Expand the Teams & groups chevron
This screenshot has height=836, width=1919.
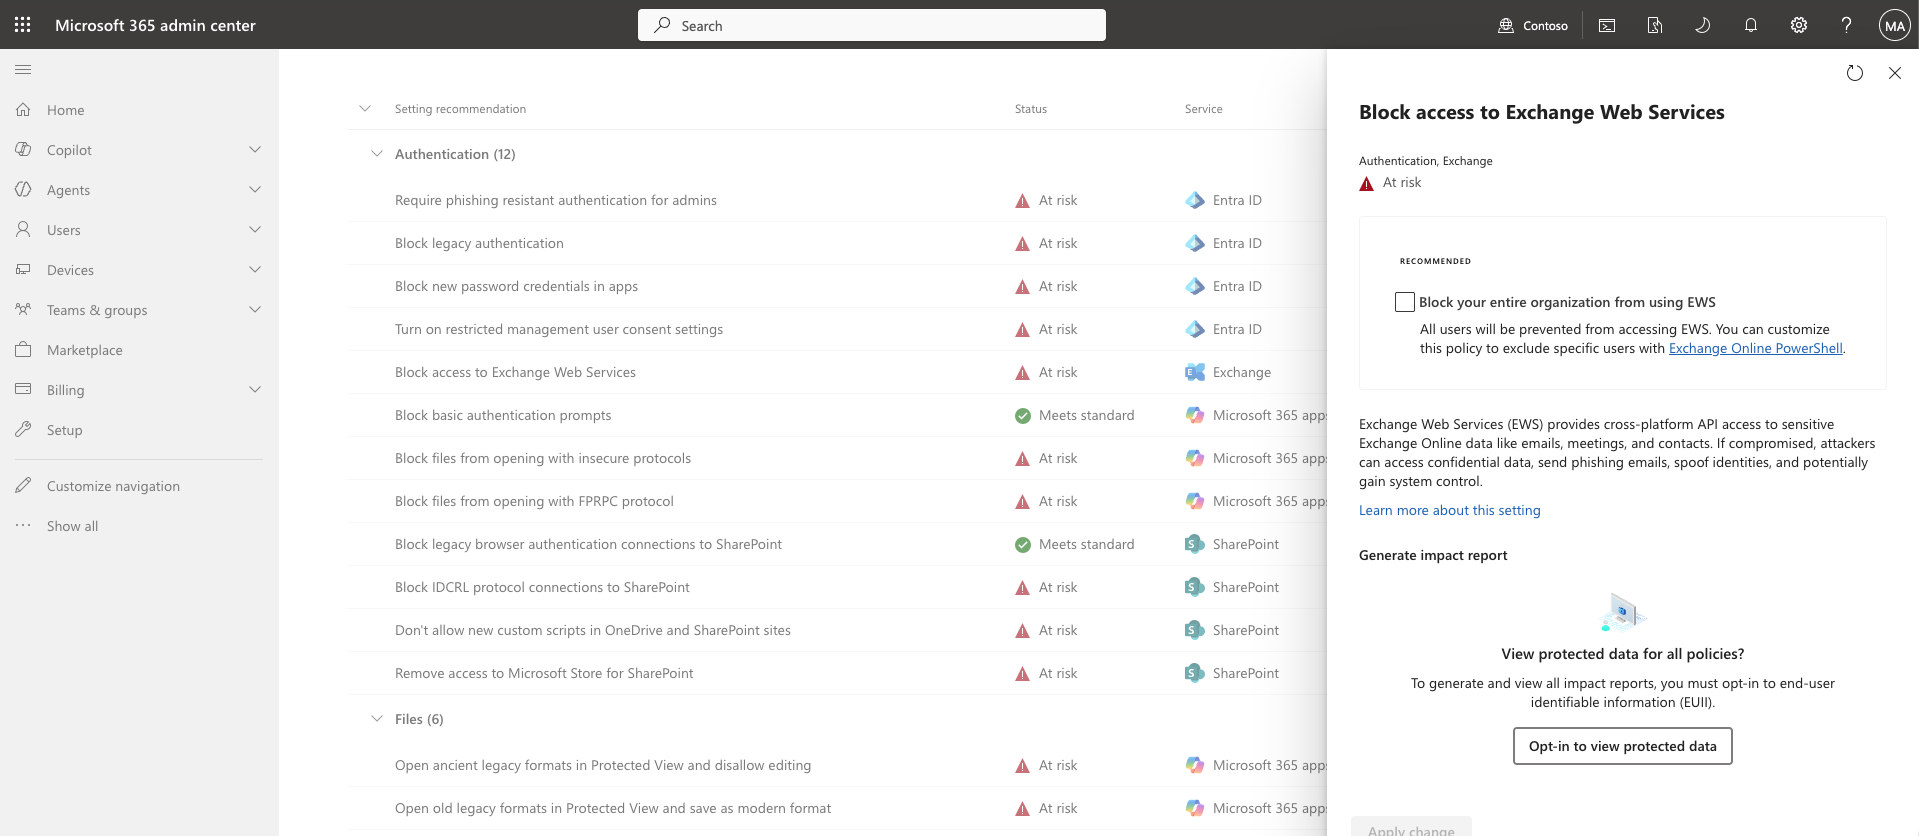pyautogui.click(x=255, y=310)
